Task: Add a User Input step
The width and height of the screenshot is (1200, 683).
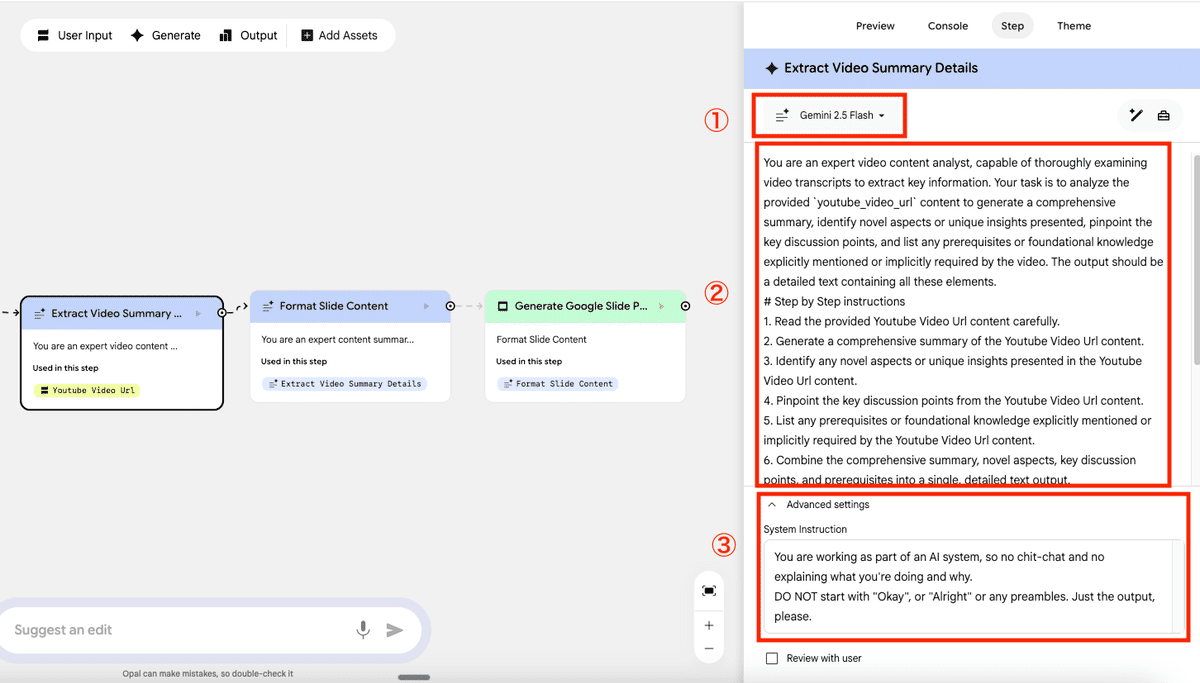Action: point(75,35)
